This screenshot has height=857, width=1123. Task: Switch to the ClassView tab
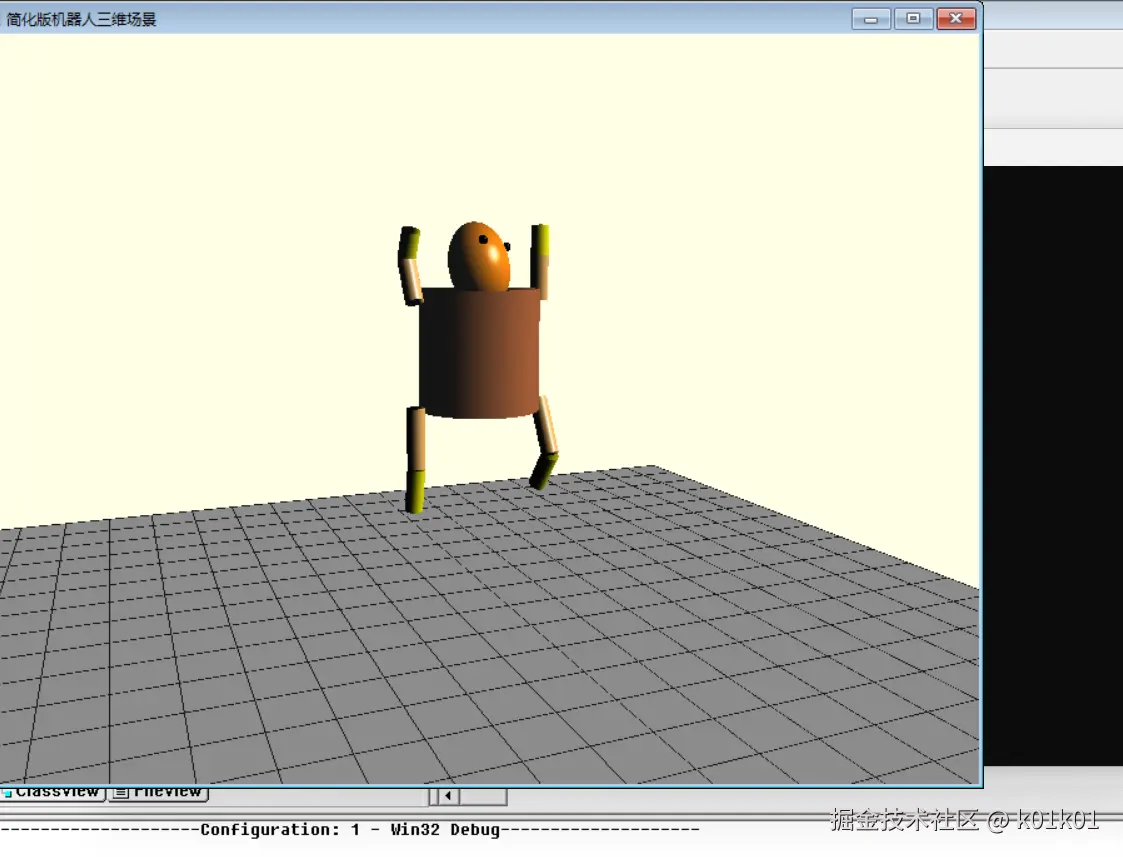53,793
